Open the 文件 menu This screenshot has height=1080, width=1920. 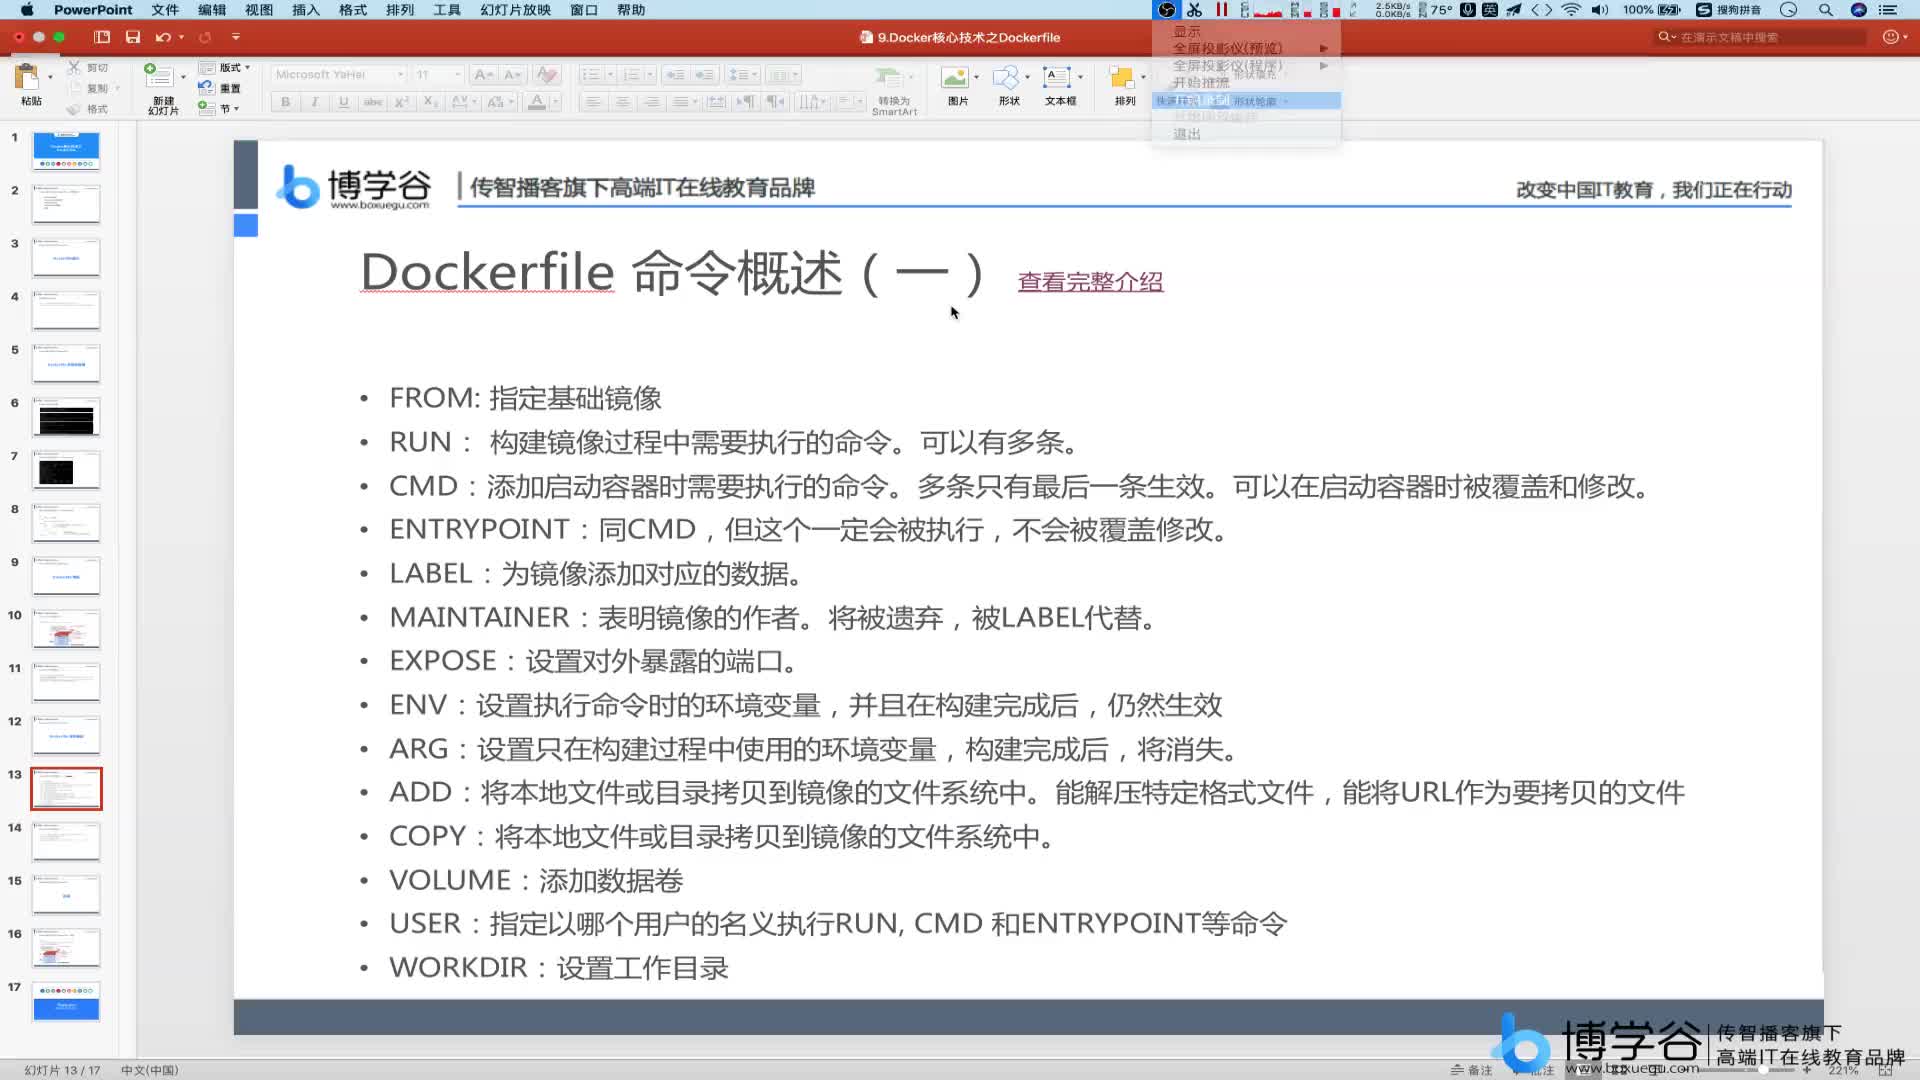[x=165, y=10]
